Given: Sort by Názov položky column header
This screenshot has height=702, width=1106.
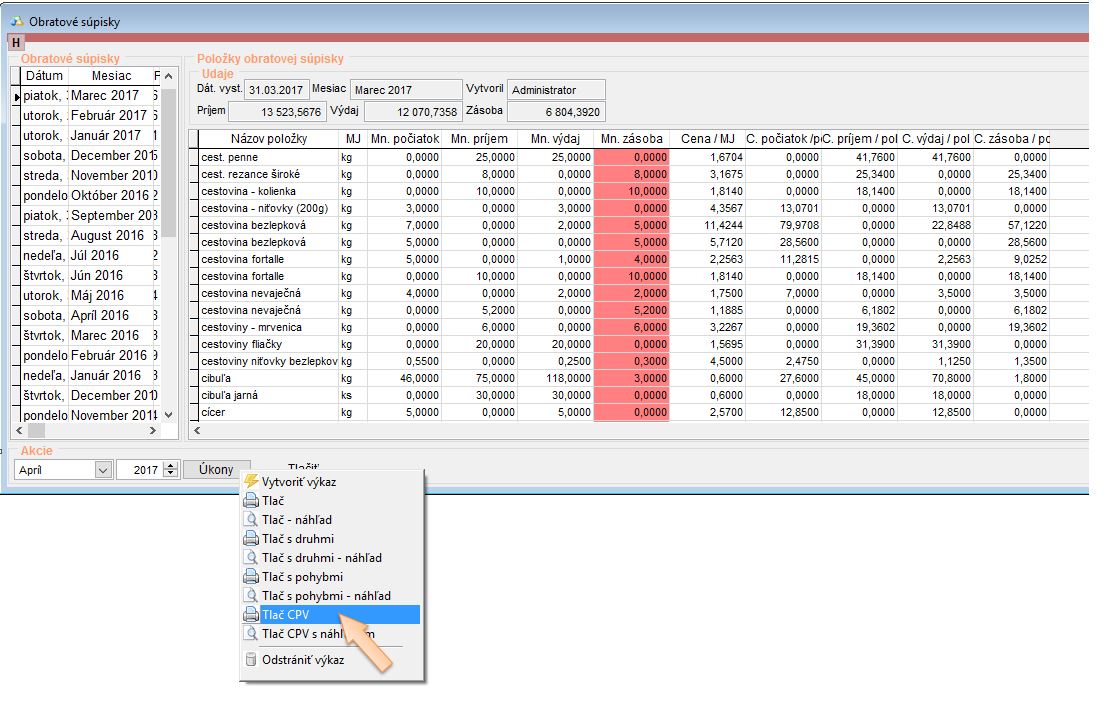Looking at the screenshot, I should point(268,139).
